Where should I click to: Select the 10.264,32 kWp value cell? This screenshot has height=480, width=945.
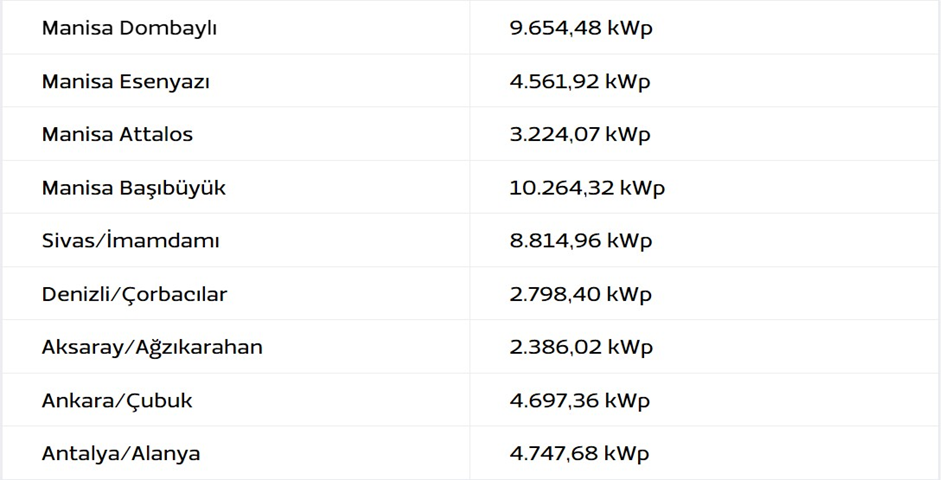[586, 188]
